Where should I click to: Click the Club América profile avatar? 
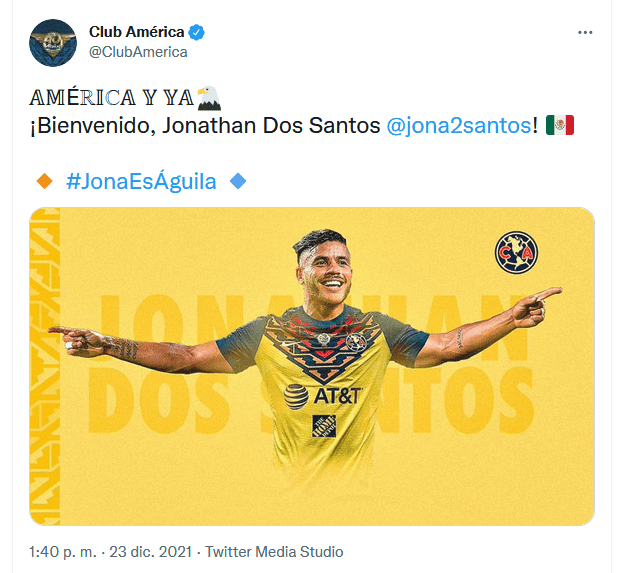tap(53, 43)
